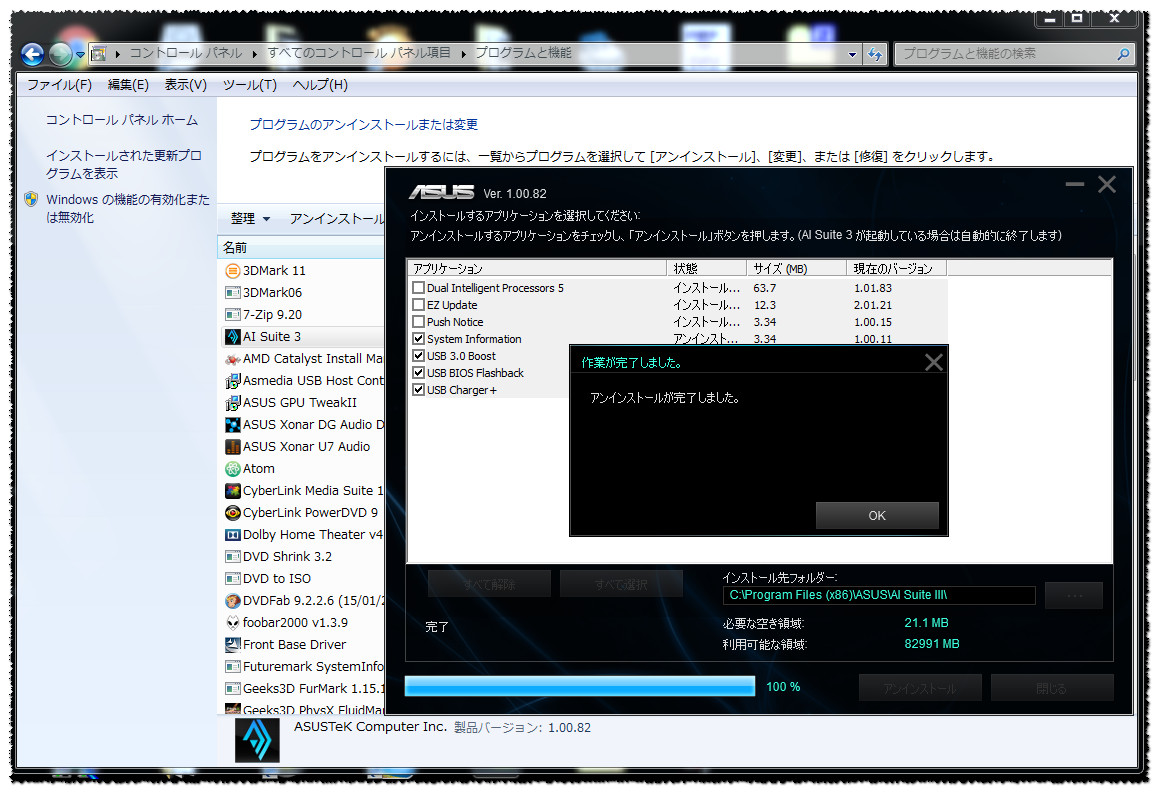
Task: Click the DVDFab 9.2.2.6 icon
Action: 232,601
